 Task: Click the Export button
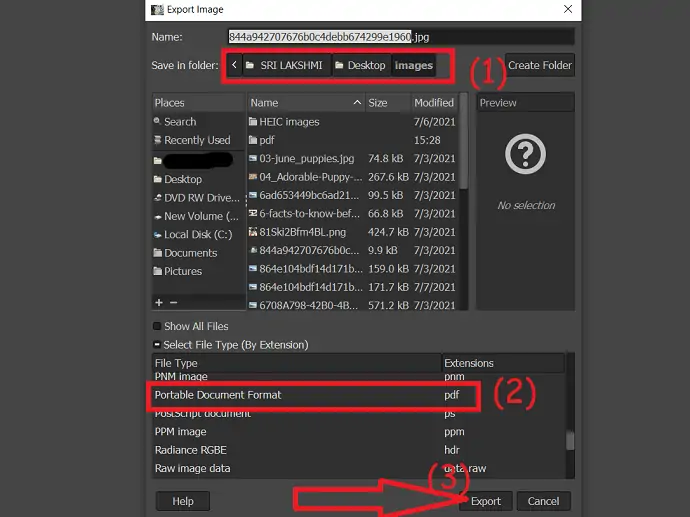coord(486,501)
